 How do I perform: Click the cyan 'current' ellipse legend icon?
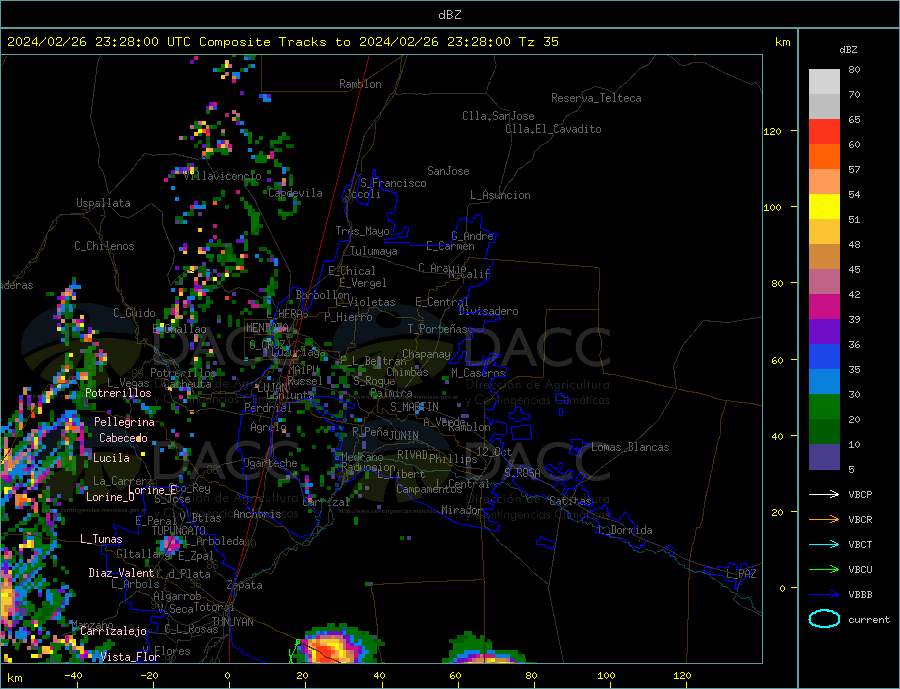(824, 619)
